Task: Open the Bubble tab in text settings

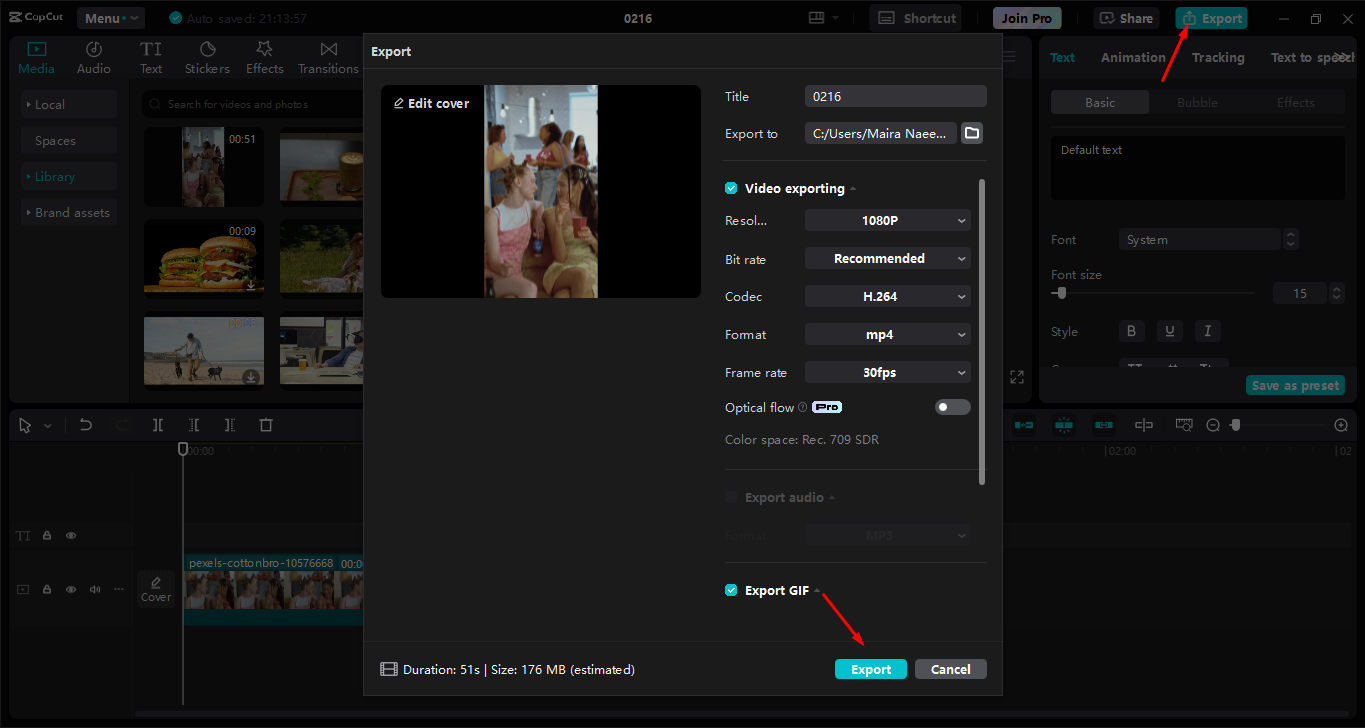Action: point(1196,102)
